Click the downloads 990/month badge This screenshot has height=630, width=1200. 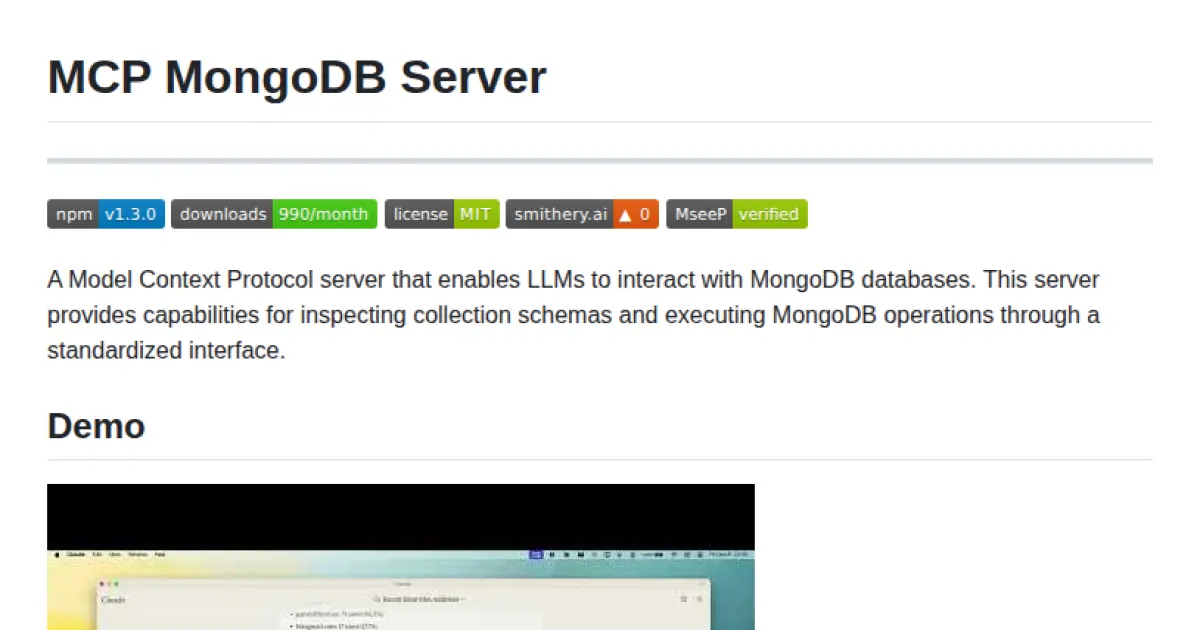(x=273, y=213)
